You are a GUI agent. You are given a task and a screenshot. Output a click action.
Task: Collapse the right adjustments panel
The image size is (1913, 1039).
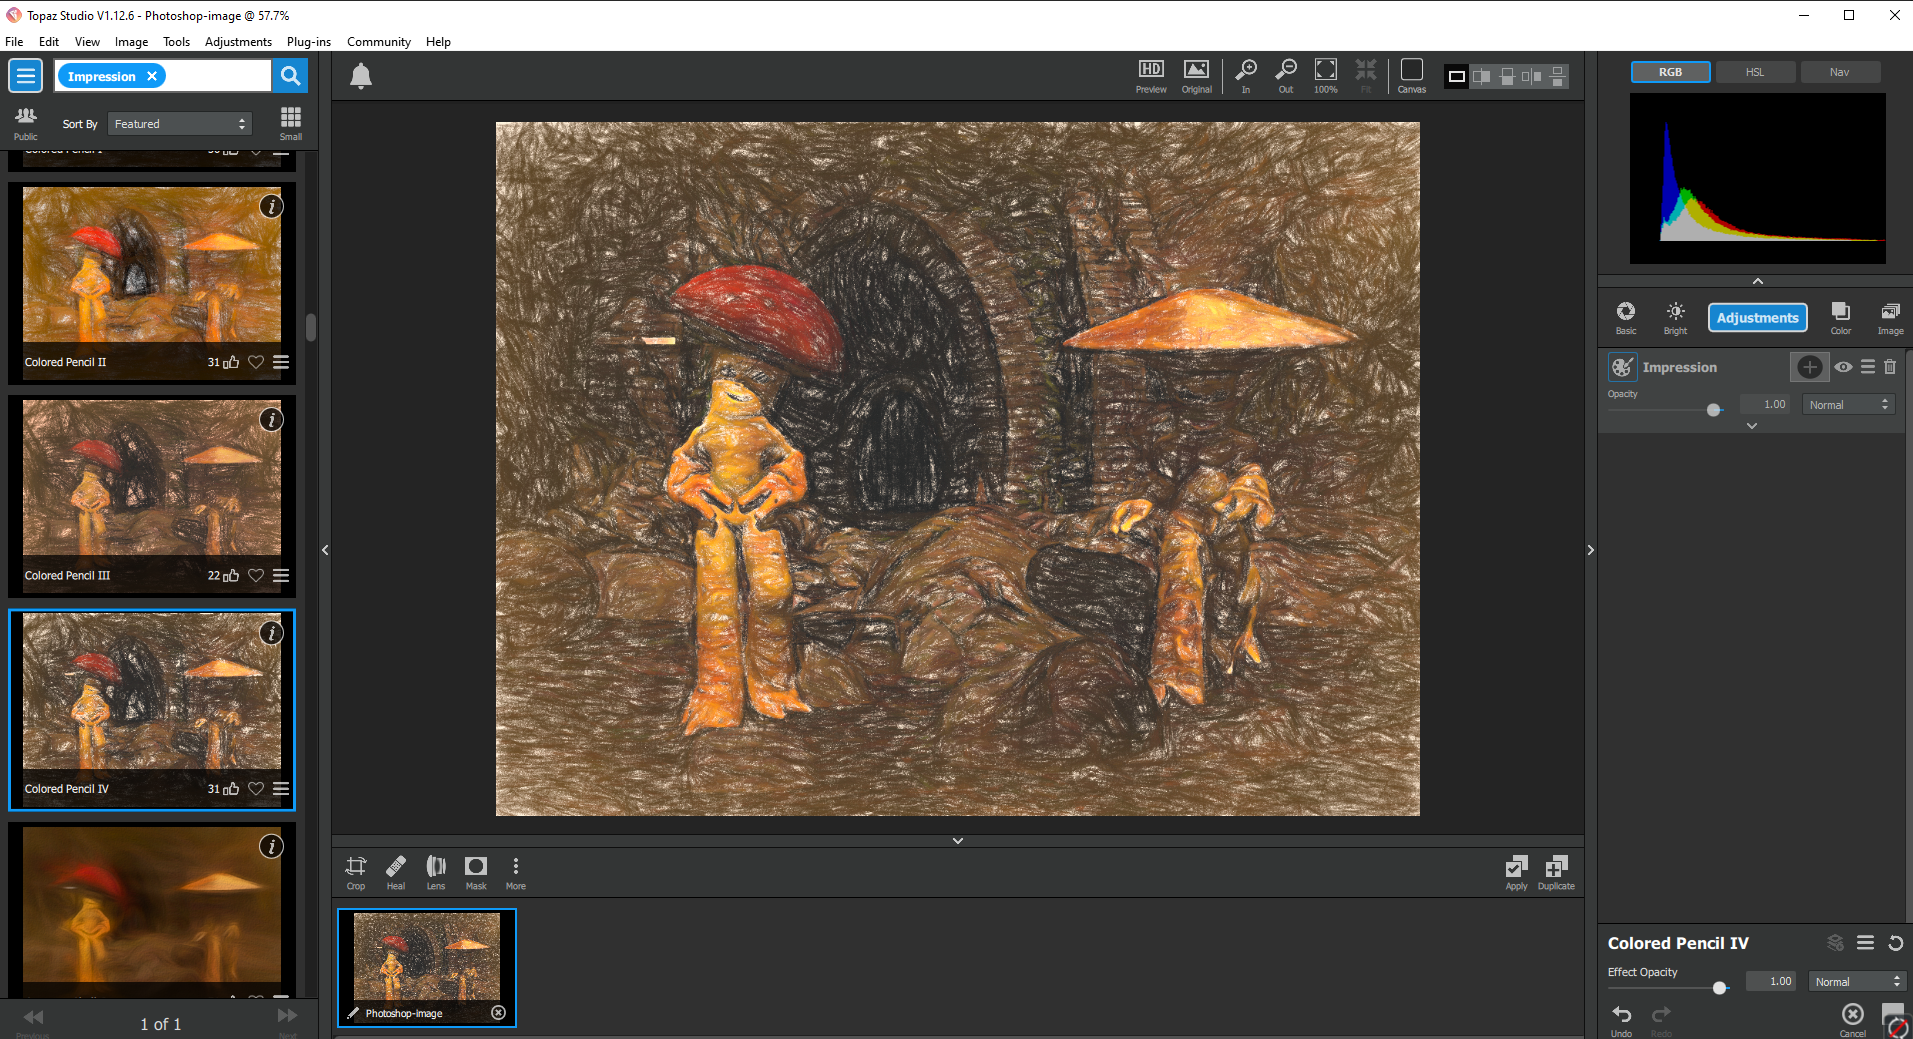pos(1591,550)
